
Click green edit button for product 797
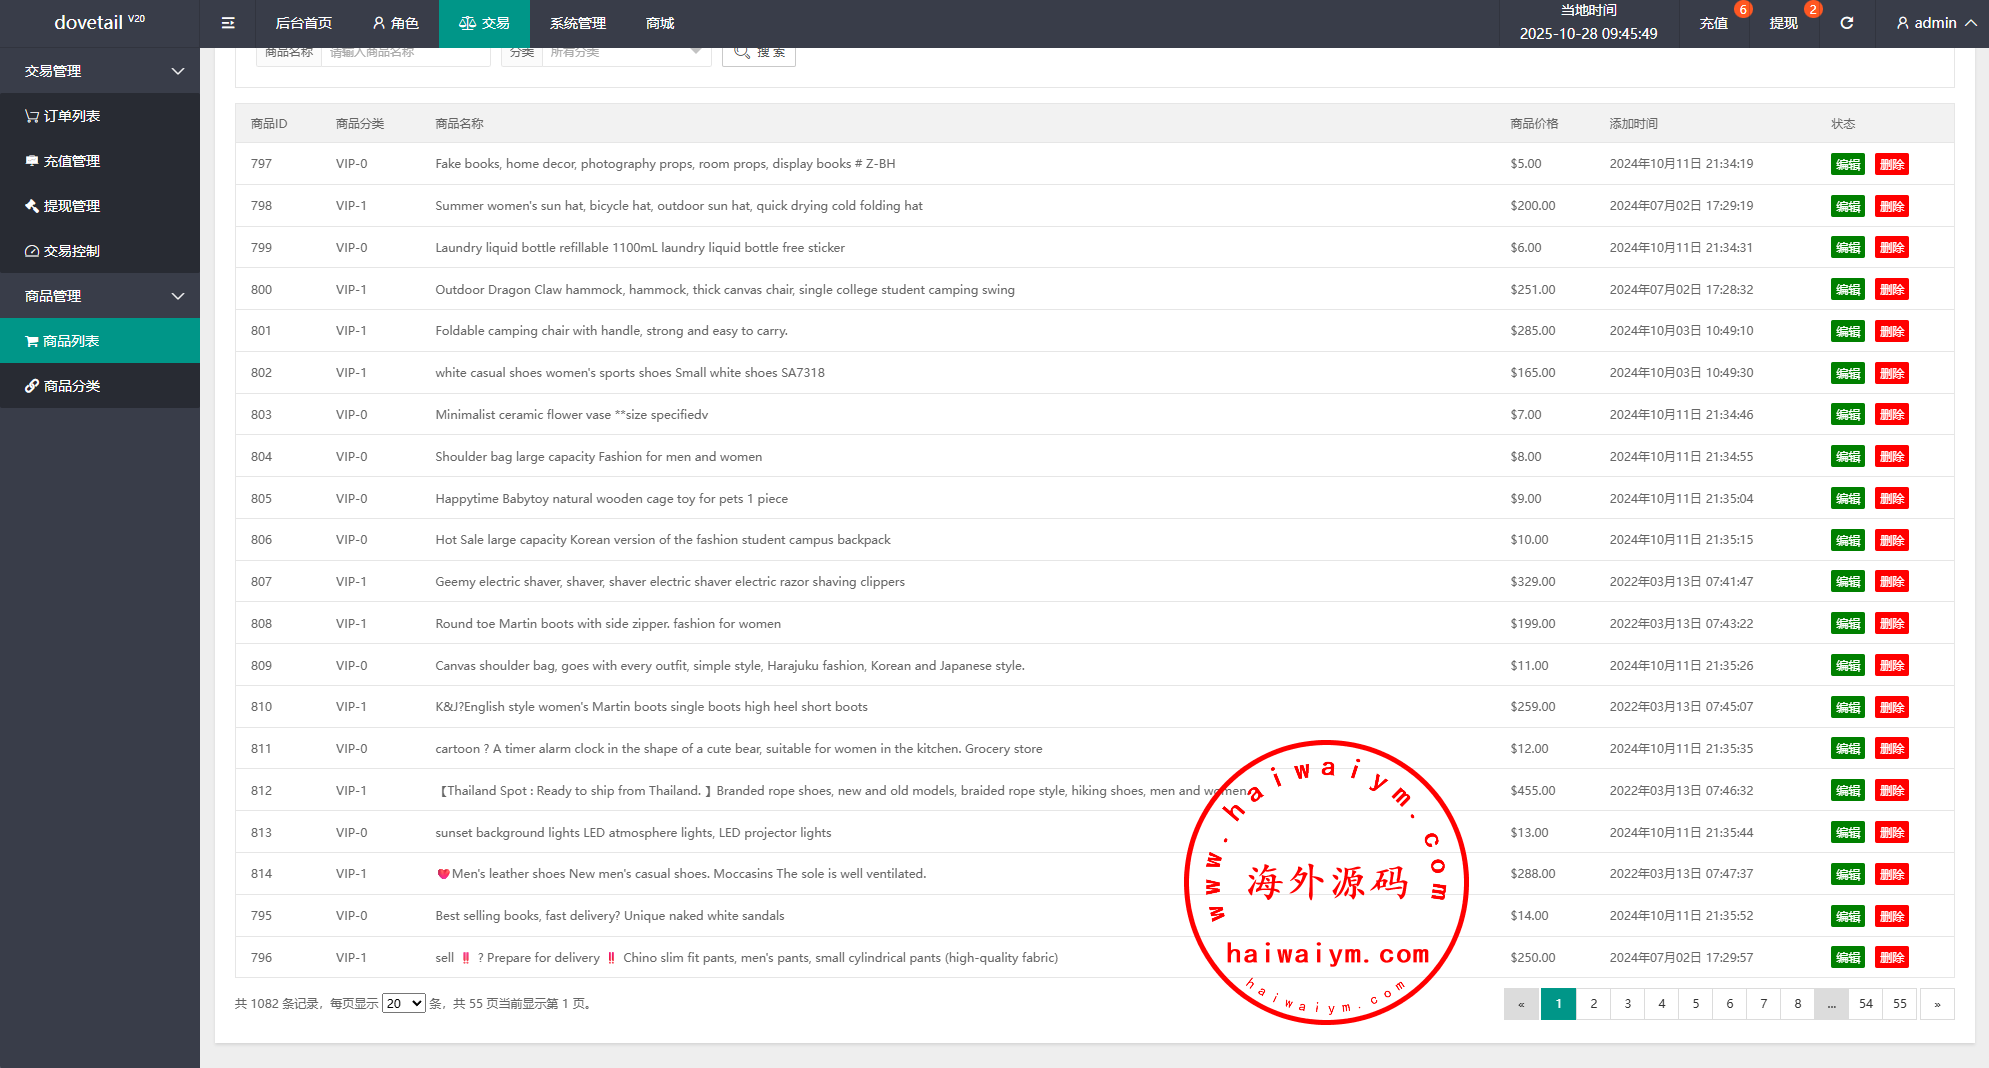[1847, 164]
